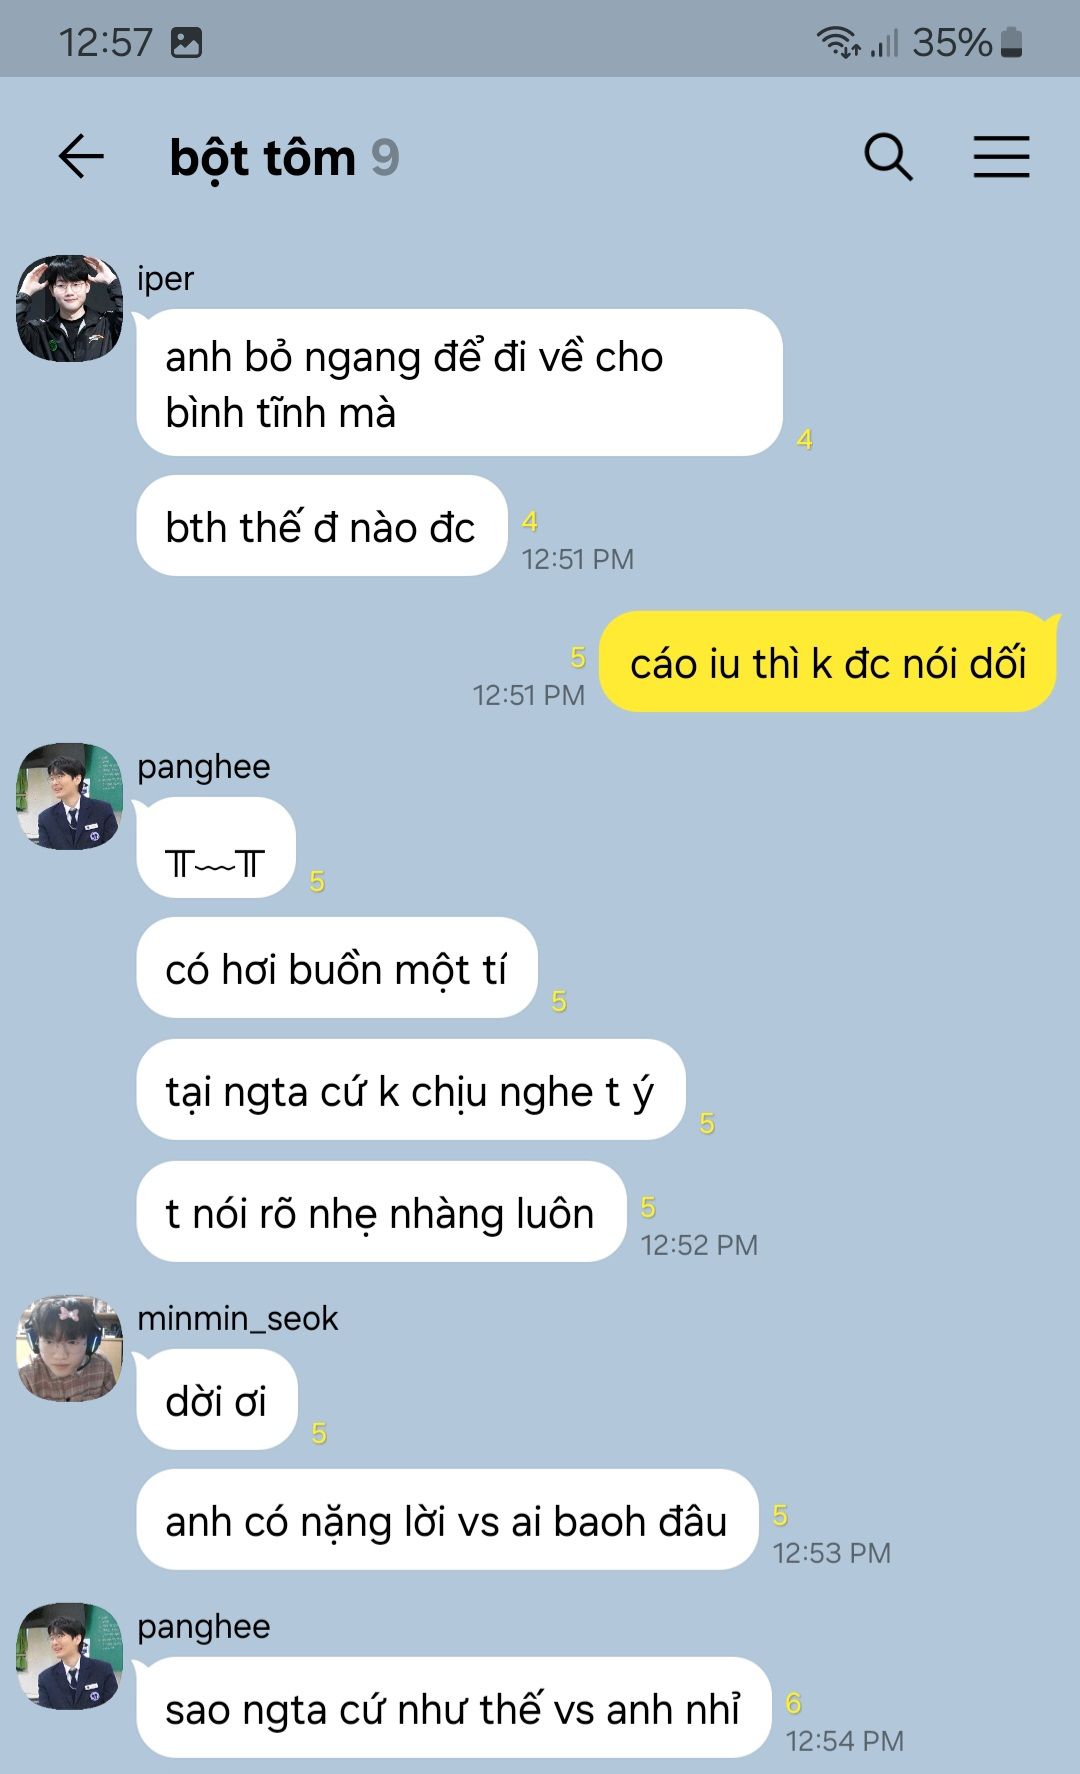
Task: Open chat search magnifier icon
Action: (888, 157)
